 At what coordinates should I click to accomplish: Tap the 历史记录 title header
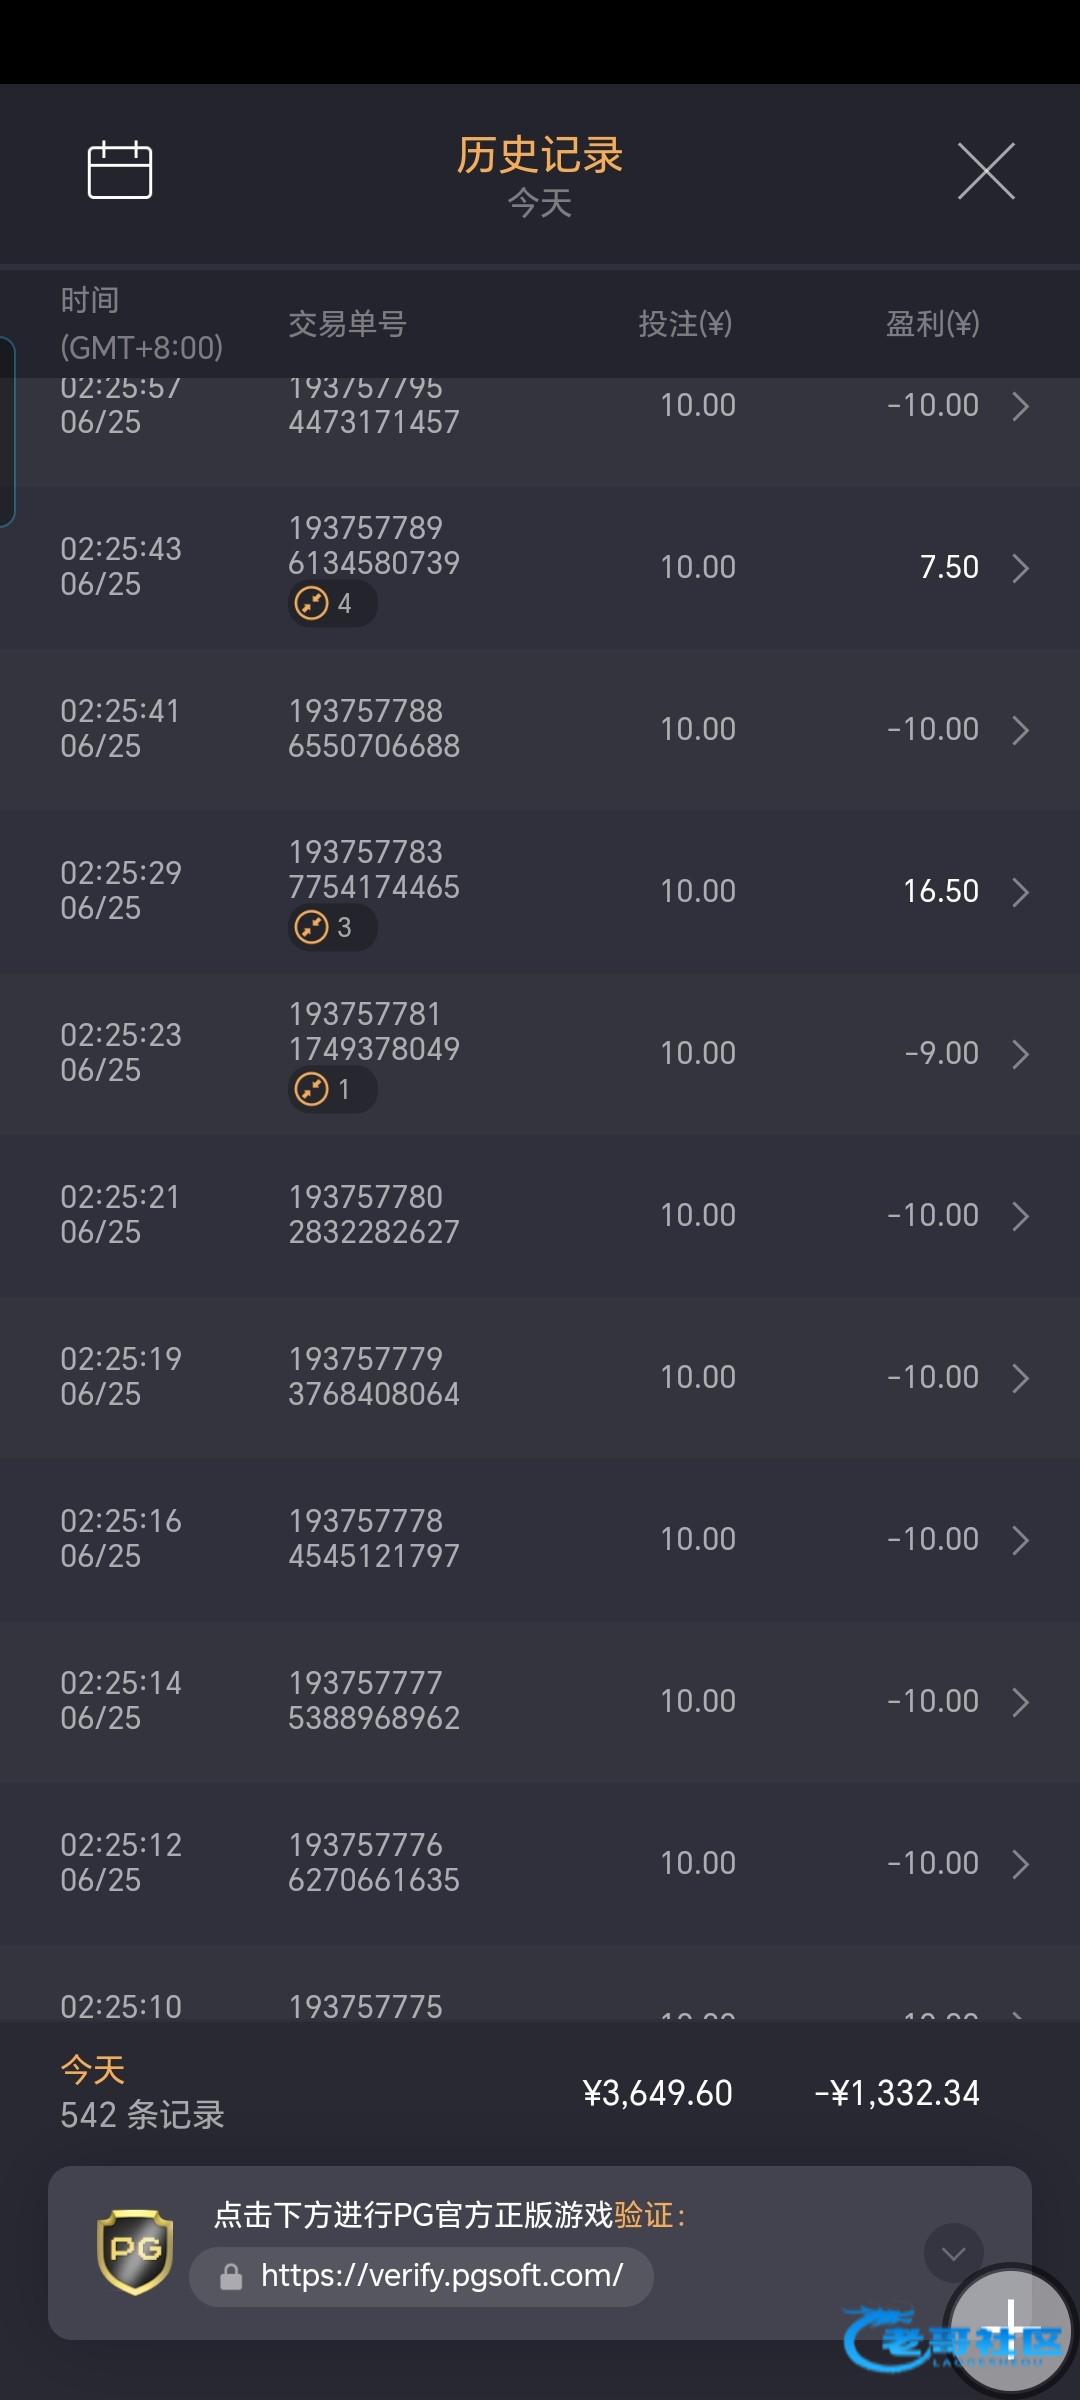pyautogui.click(x=540, y=156)
